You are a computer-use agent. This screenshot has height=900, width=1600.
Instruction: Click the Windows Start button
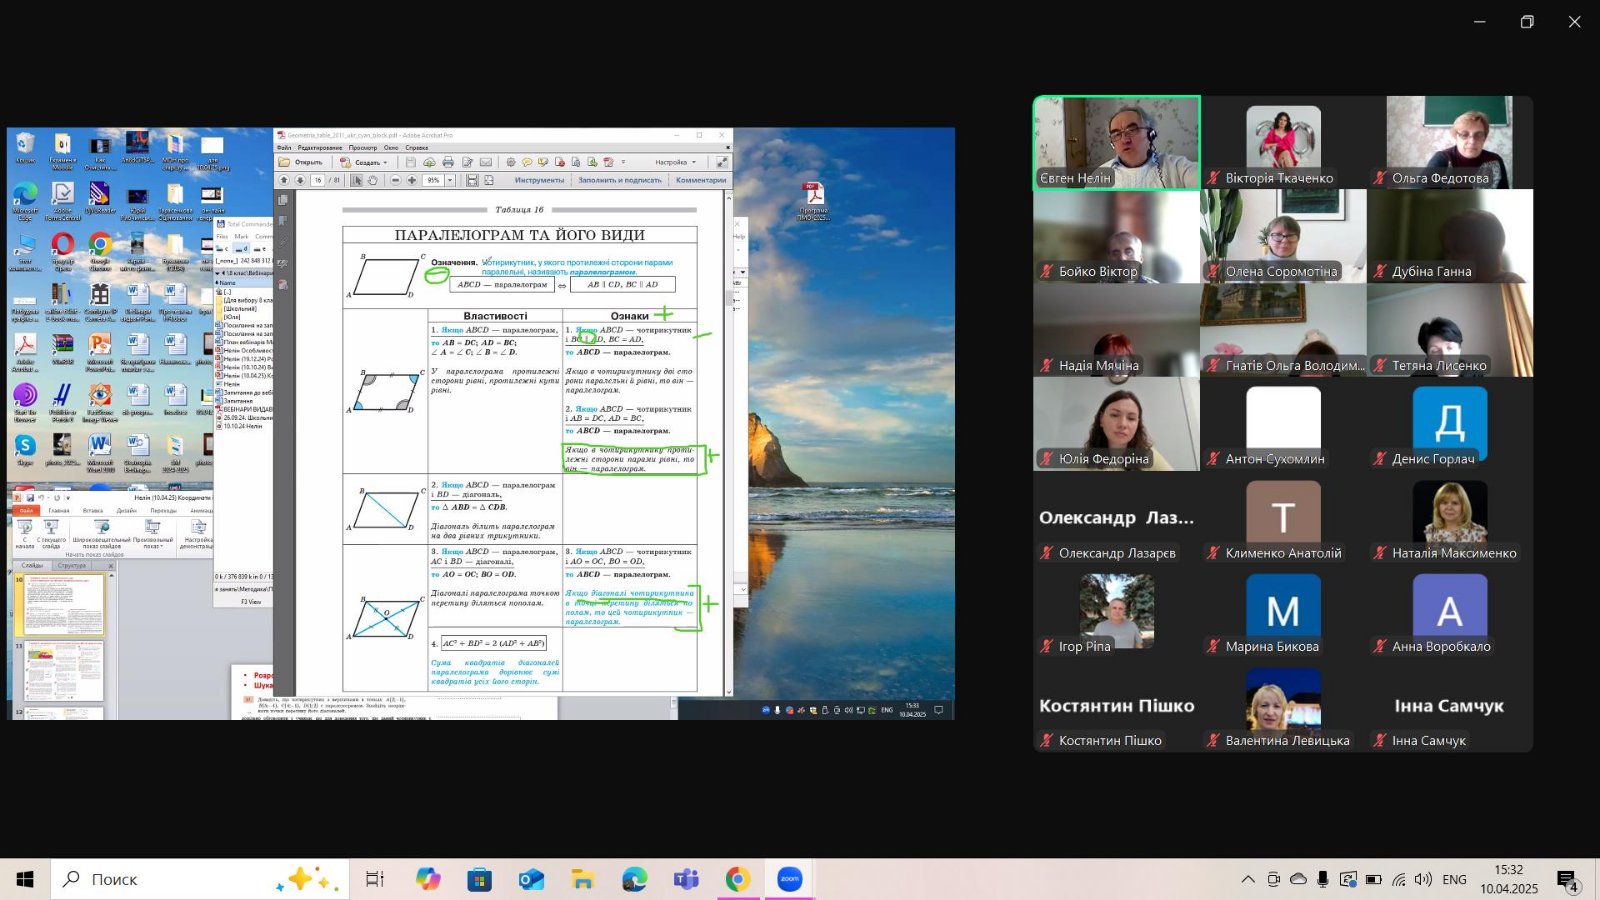25,879
